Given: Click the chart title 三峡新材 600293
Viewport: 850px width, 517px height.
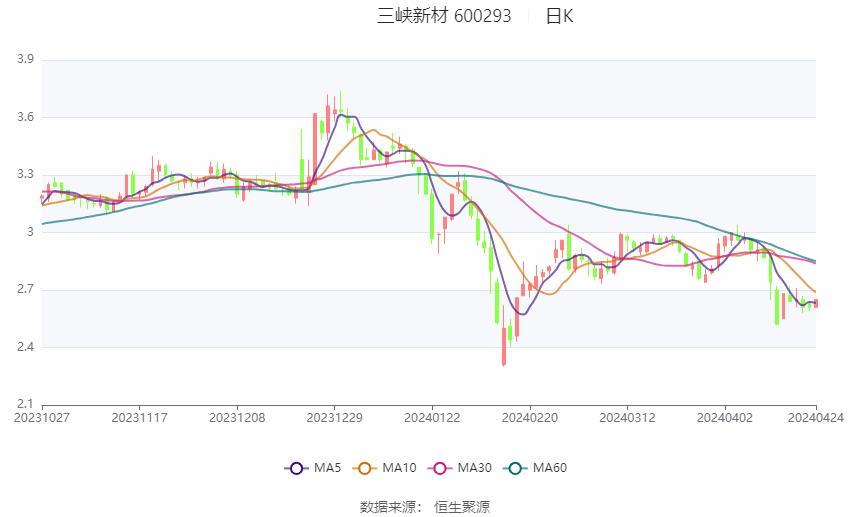Looking at the screenshot, I should coord(444,16).
